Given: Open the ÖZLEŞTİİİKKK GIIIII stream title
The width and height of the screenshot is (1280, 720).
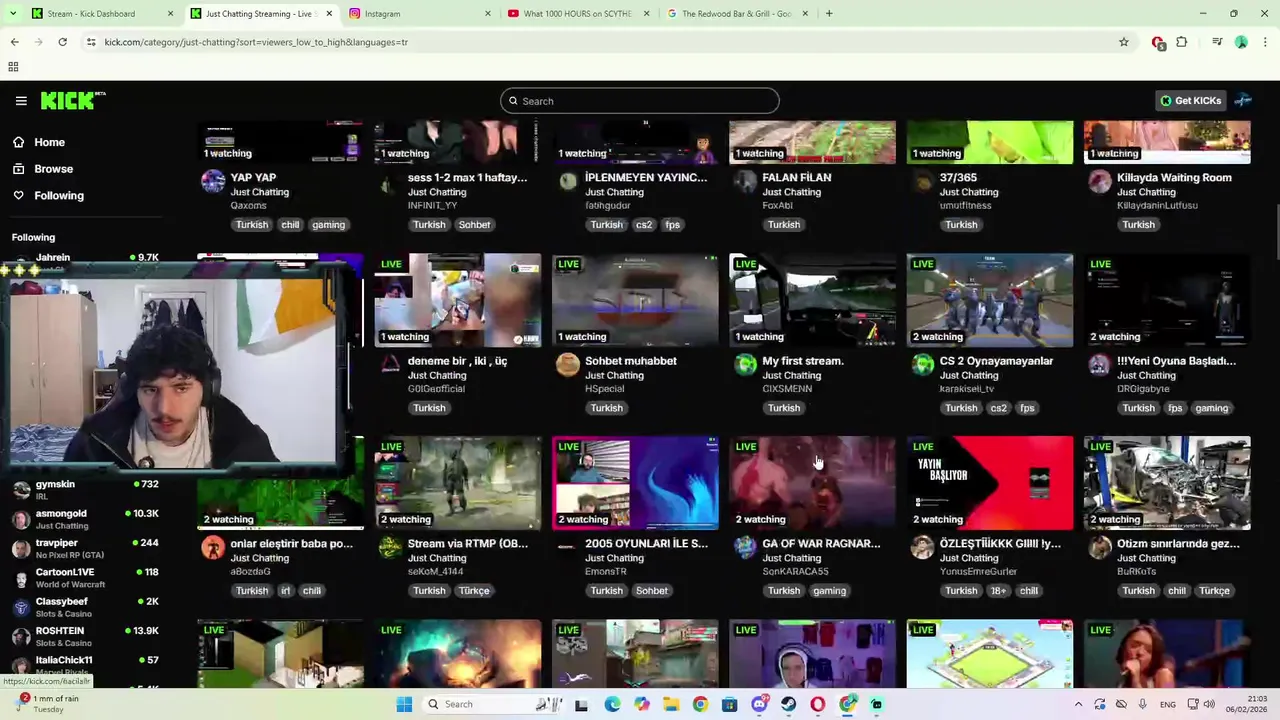Looking at the screenshot, I should coord(1000,544).
